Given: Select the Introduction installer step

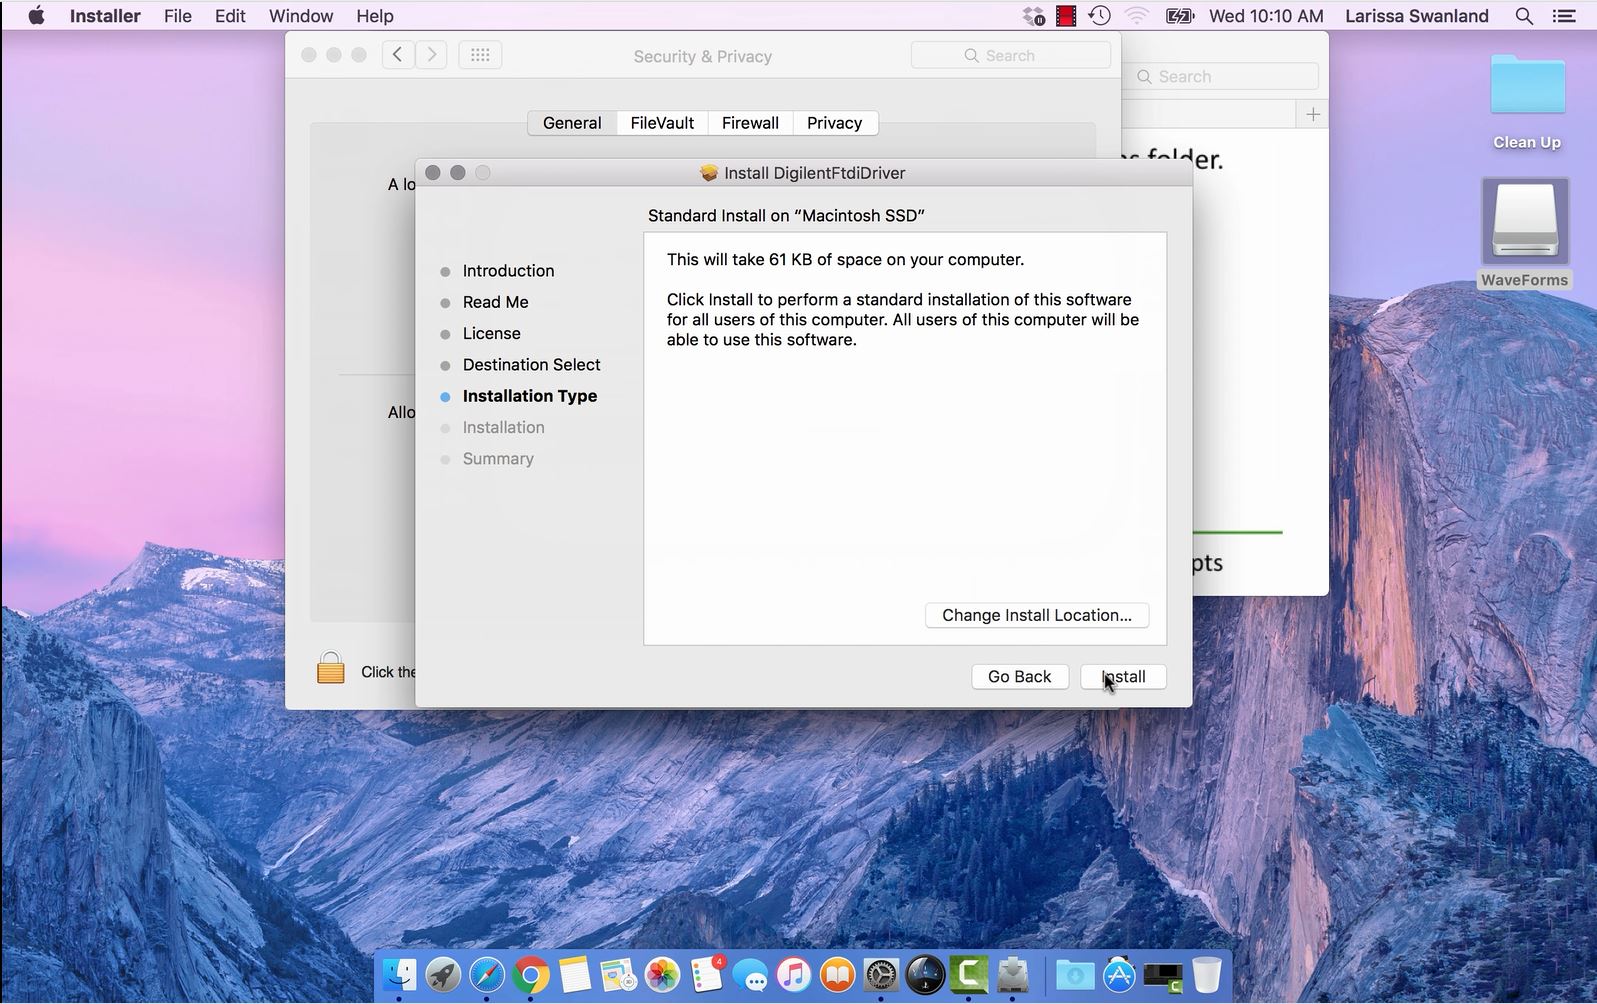Looking at the screenshot, I should [508, 271].
